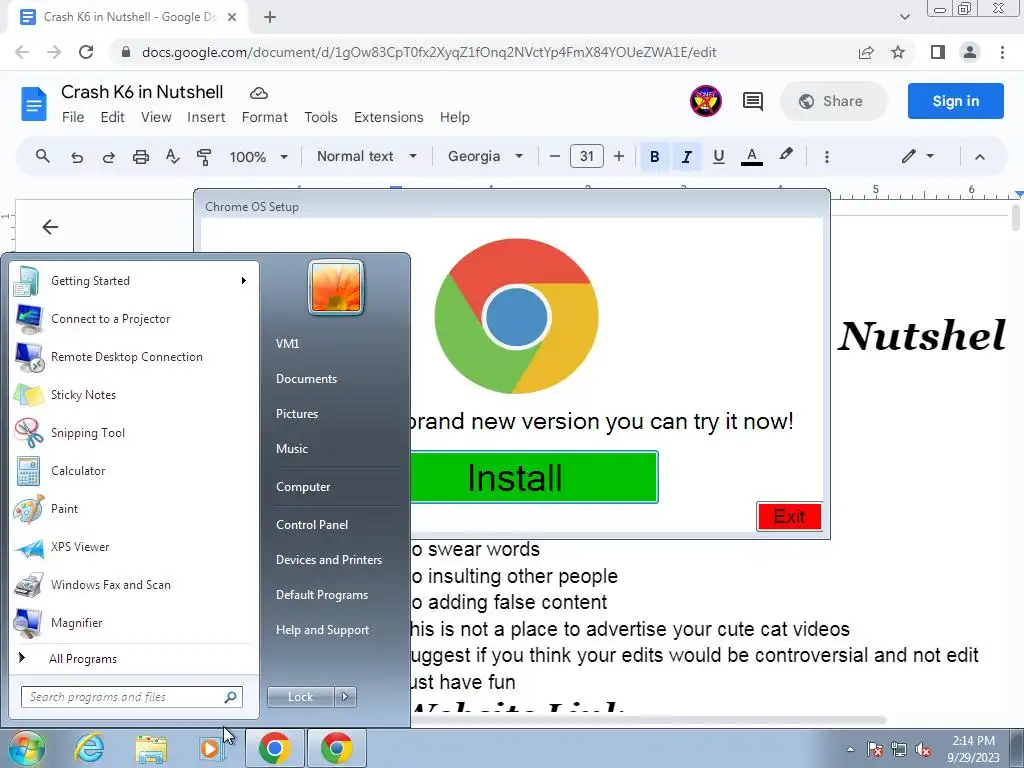
Task: Open the Normal text style dropdown
Action: pyautogui.click(x=366, y=156)
